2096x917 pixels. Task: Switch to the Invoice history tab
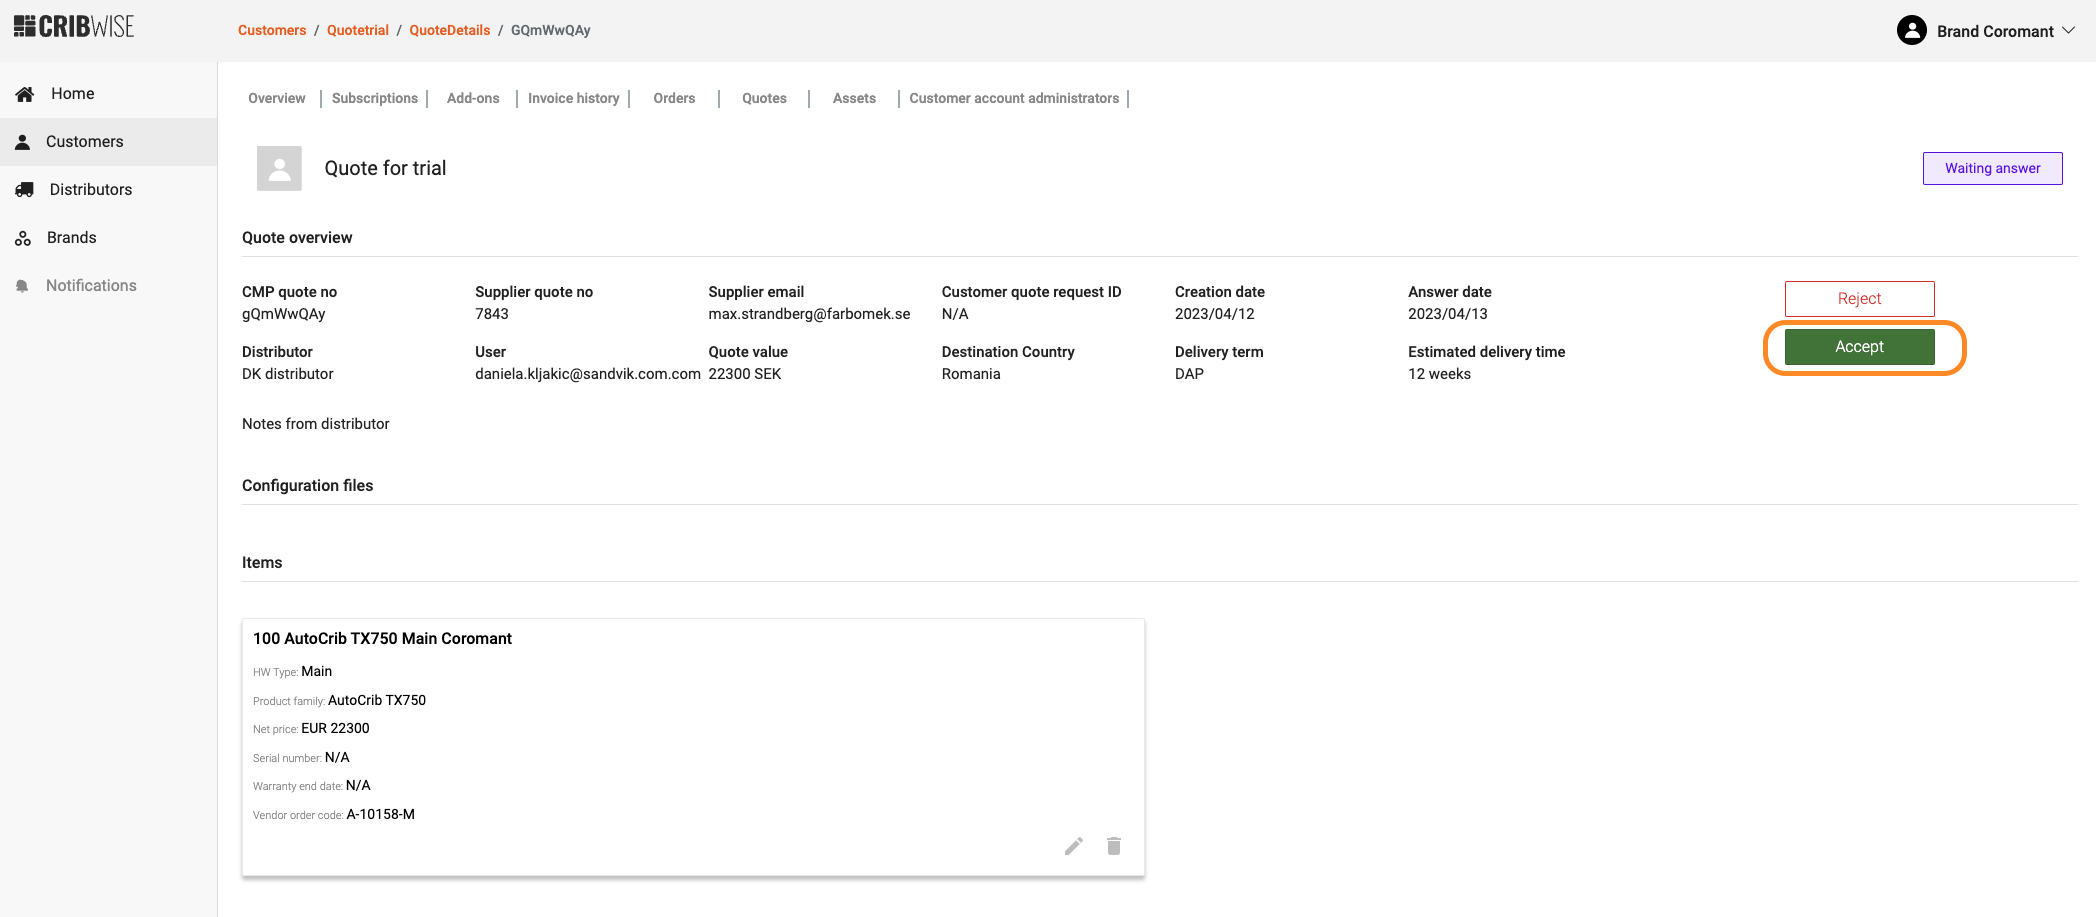(x=573, y=98)
